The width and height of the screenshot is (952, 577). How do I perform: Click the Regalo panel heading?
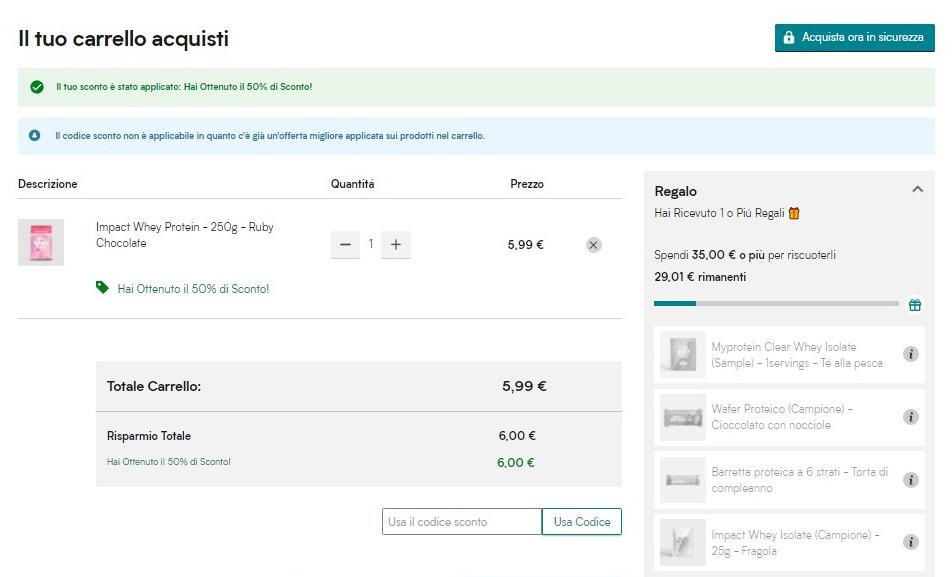click(x=676, y=191)
